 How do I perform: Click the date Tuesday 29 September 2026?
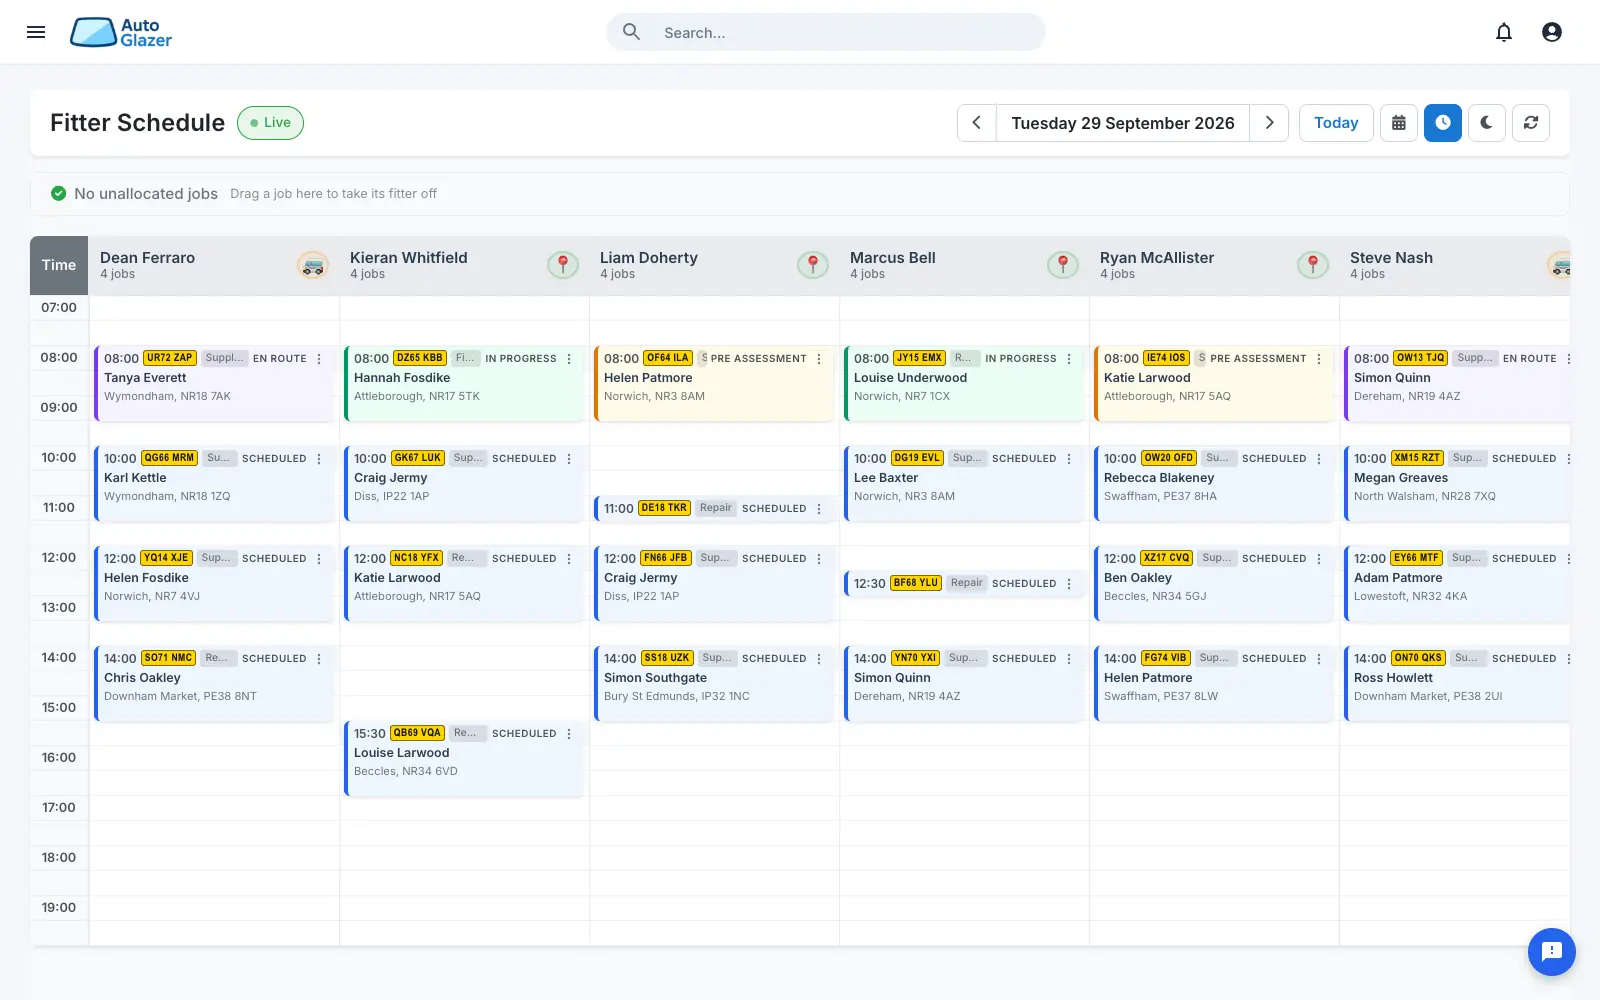coord(1123,123)
